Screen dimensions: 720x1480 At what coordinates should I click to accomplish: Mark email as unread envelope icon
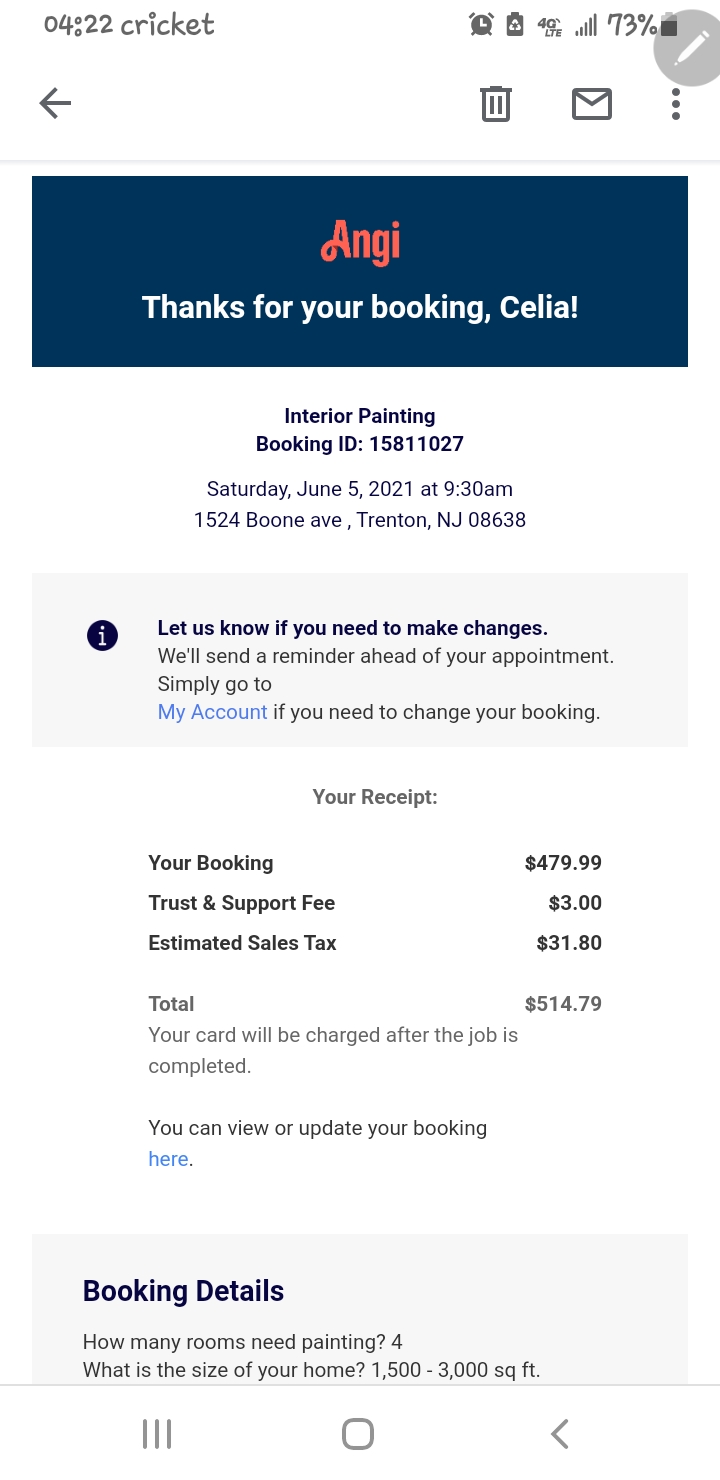pos(592,103)
